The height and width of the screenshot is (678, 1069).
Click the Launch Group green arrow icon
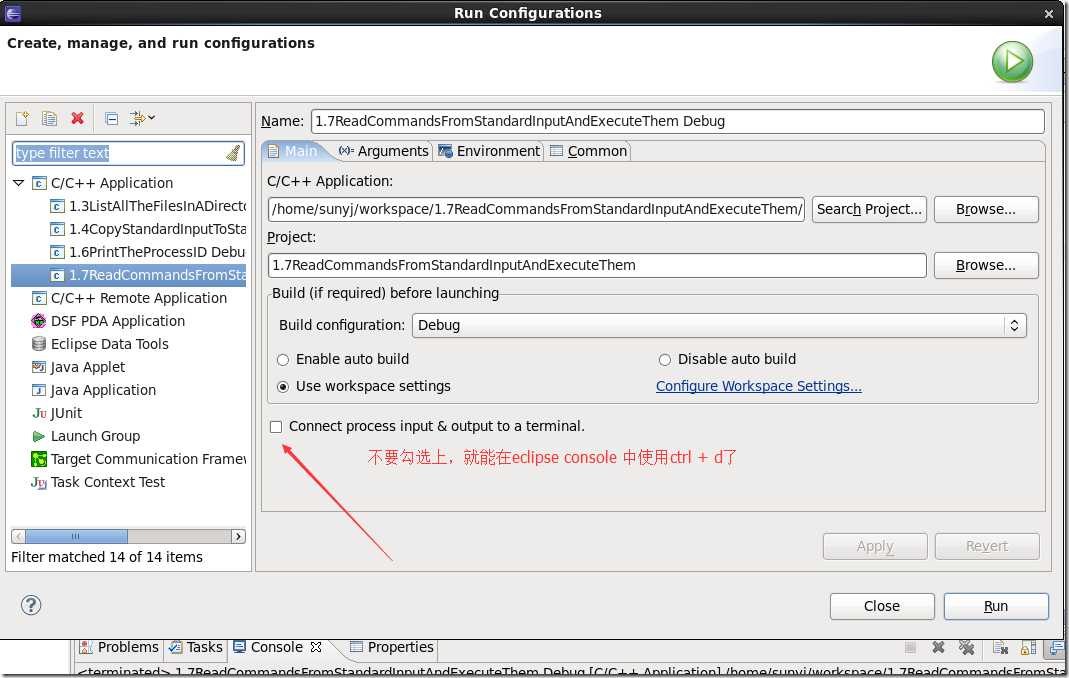point(39,437)
